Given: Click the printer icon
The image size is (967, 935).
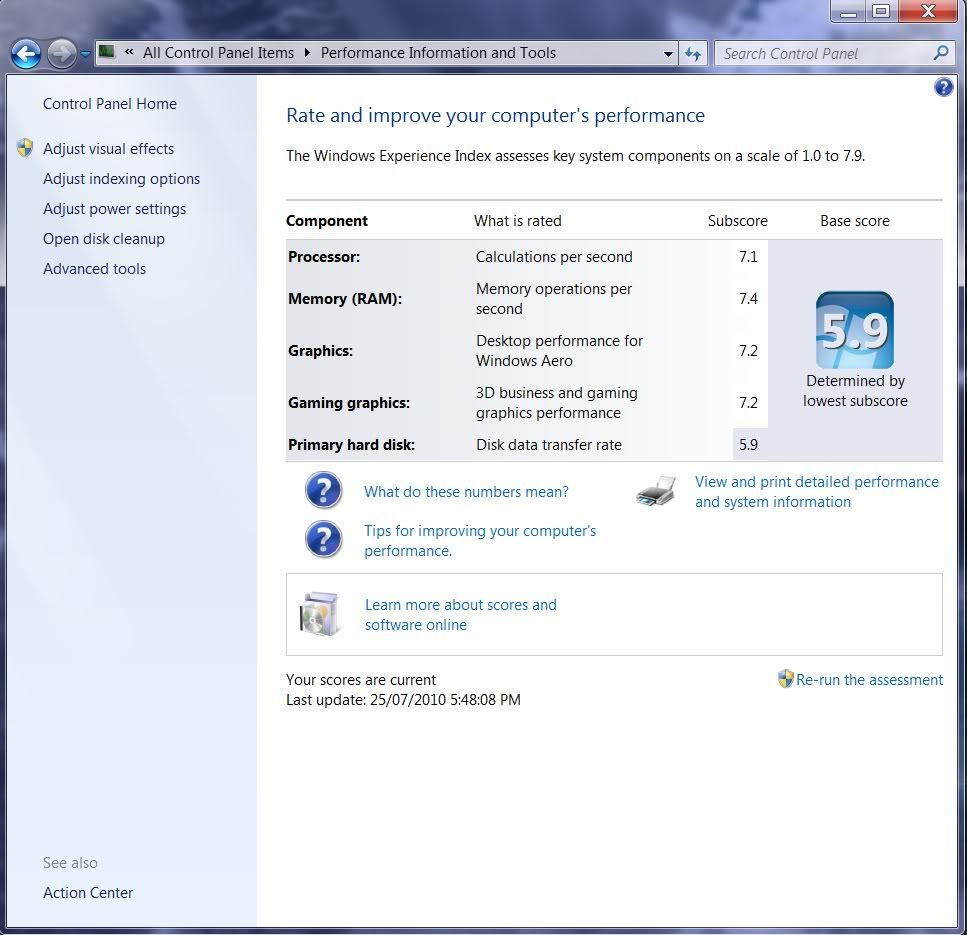Looking at the screenshot, I should [x=656, y=491].
